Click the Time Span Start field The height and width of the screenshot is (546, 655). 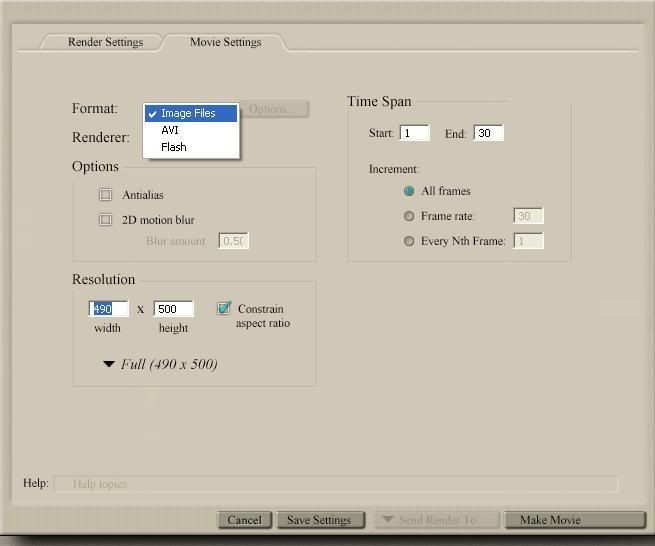point(414,133)
